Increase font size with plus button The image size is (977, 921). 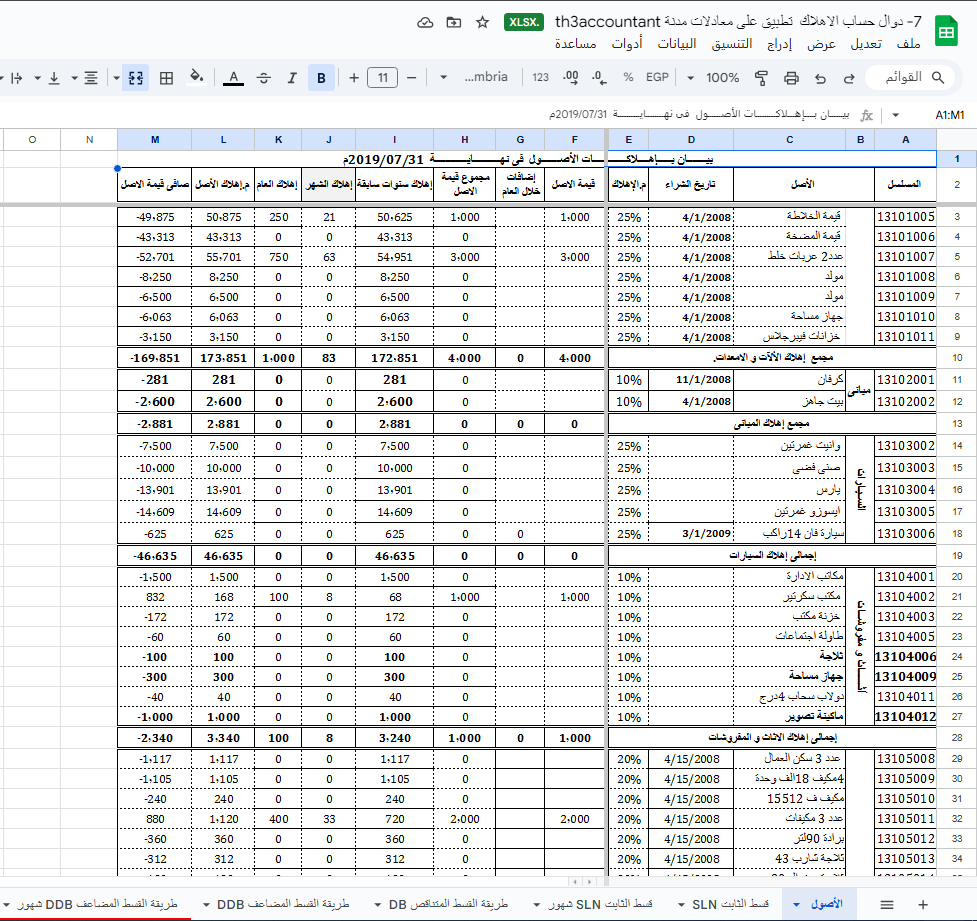(354, 78)
